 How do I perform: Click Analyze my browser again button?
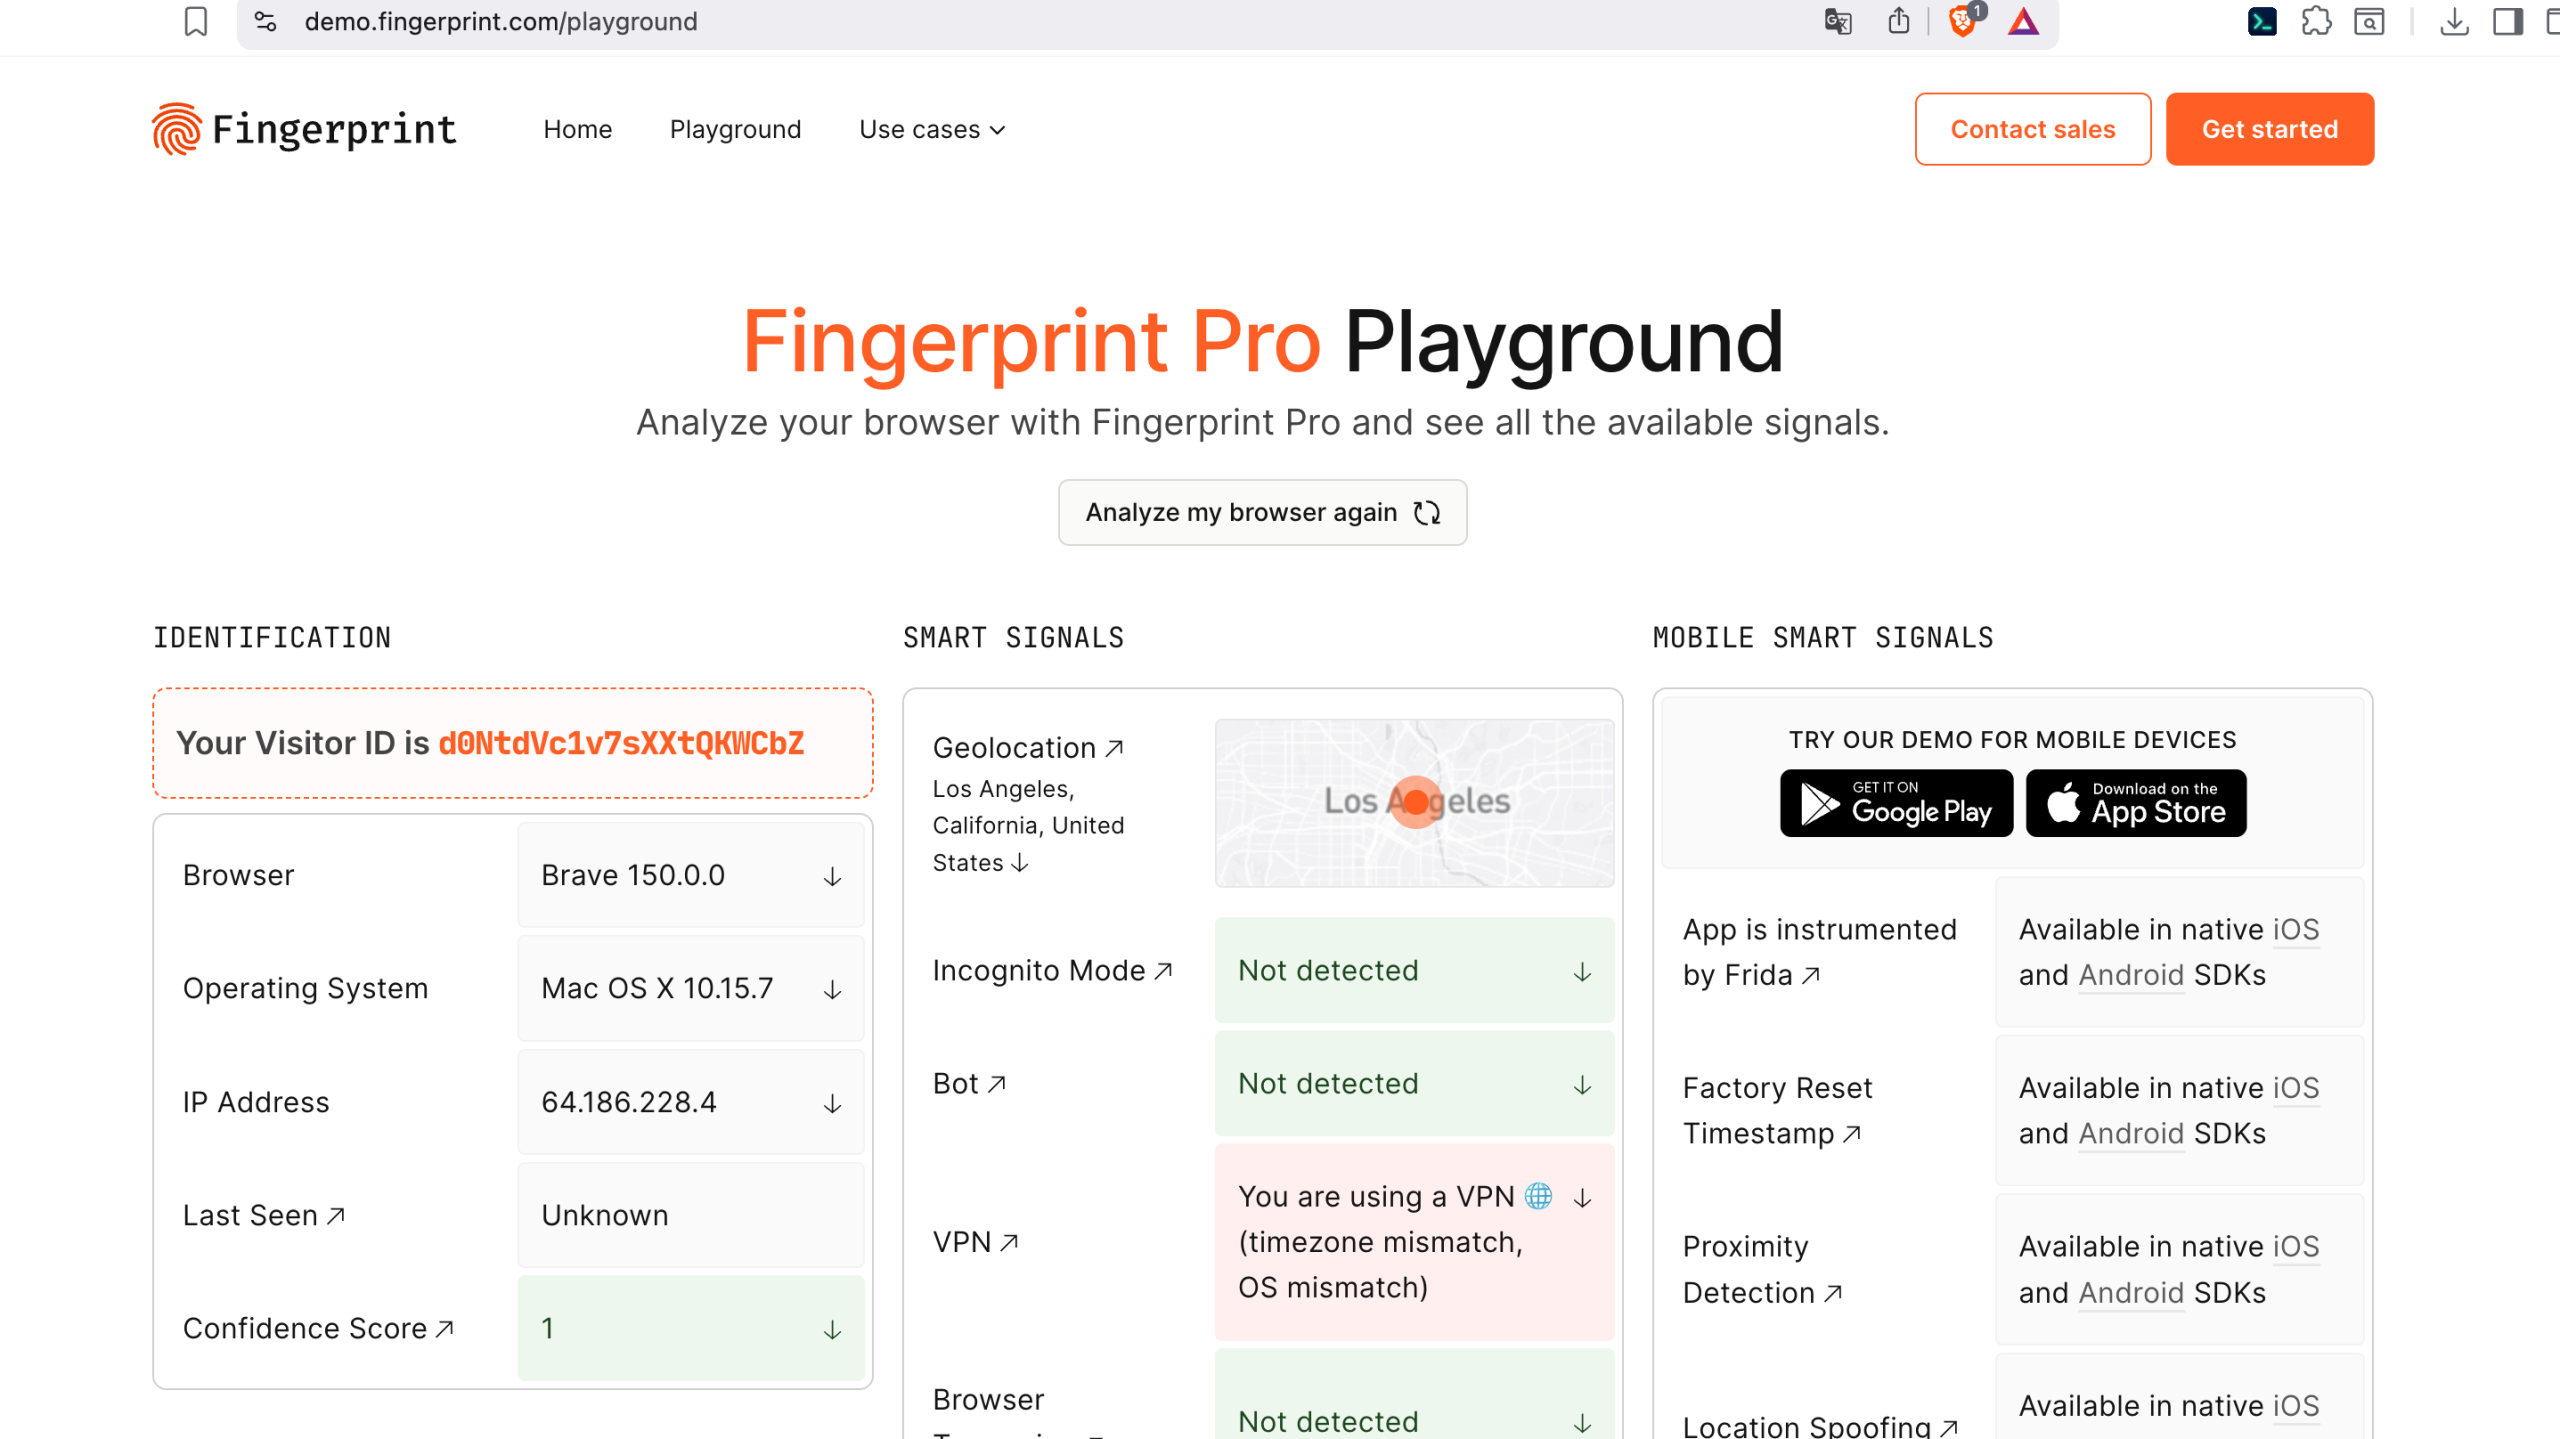point(1262,512)
